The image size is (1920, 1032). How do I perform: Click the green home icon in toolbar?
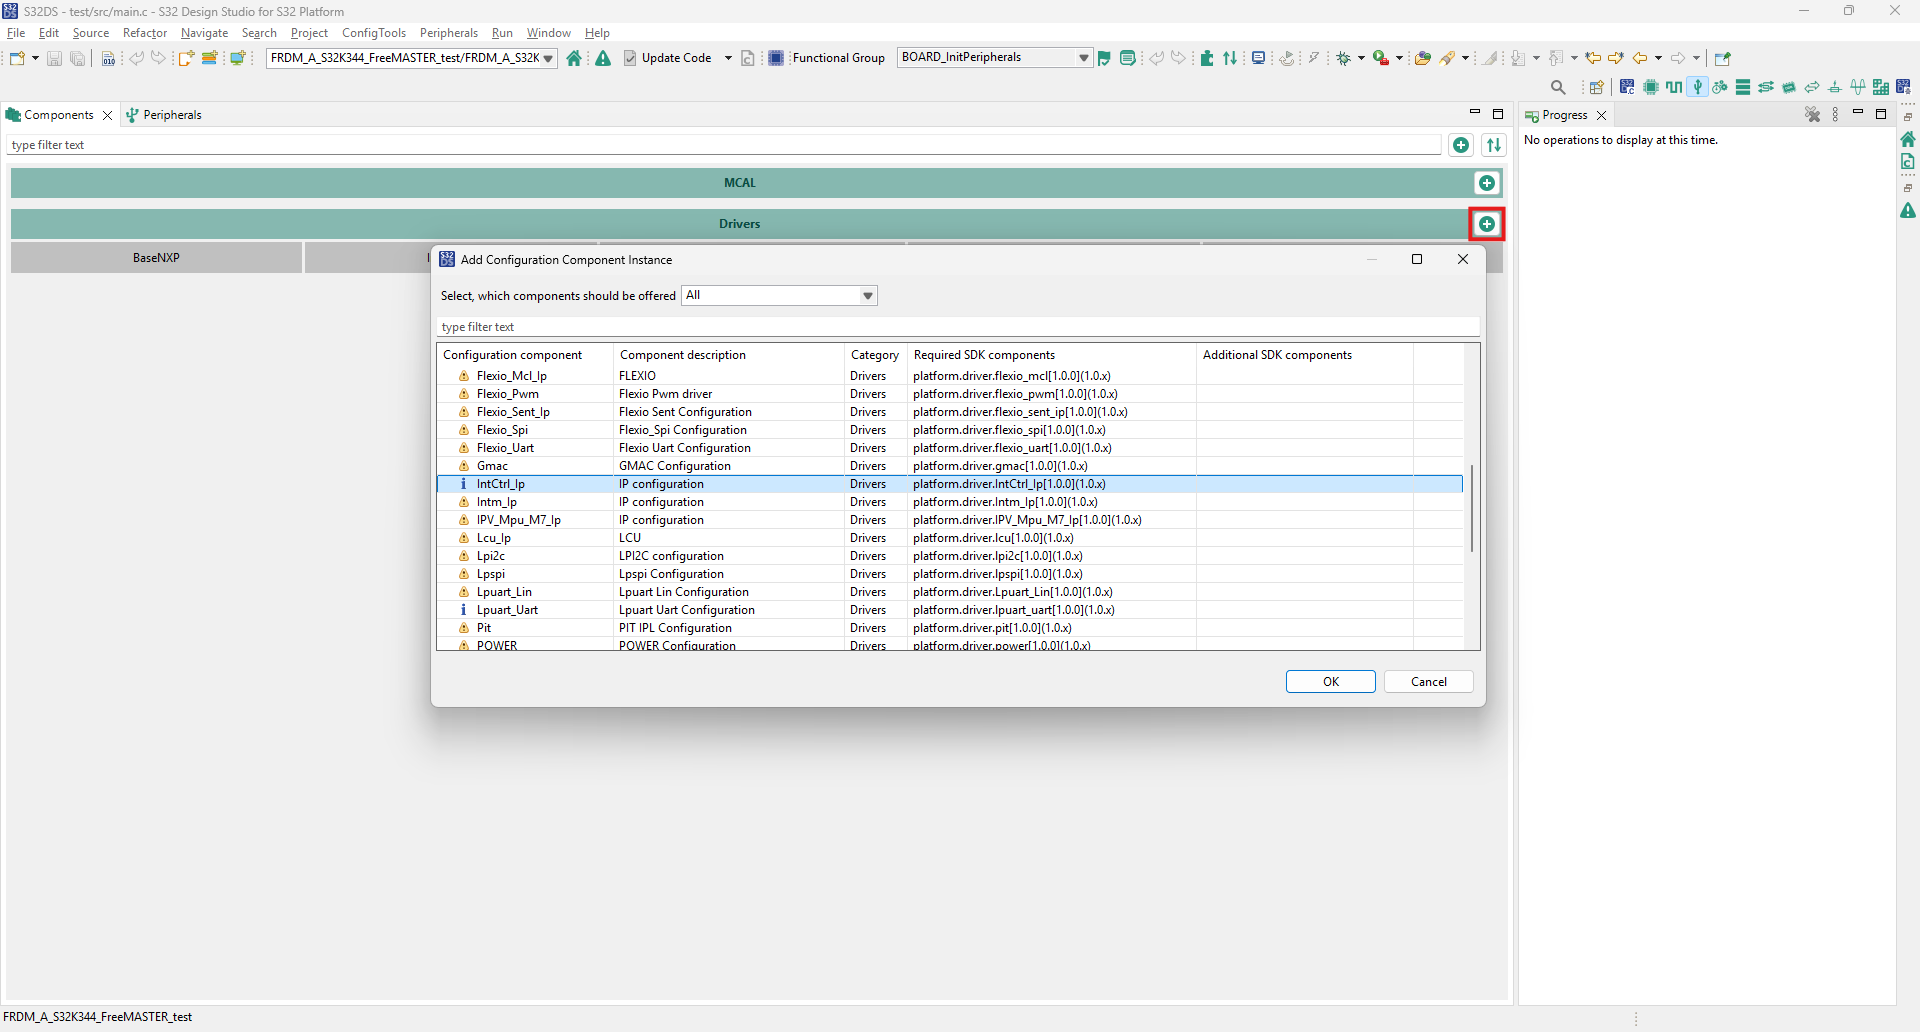574,58
